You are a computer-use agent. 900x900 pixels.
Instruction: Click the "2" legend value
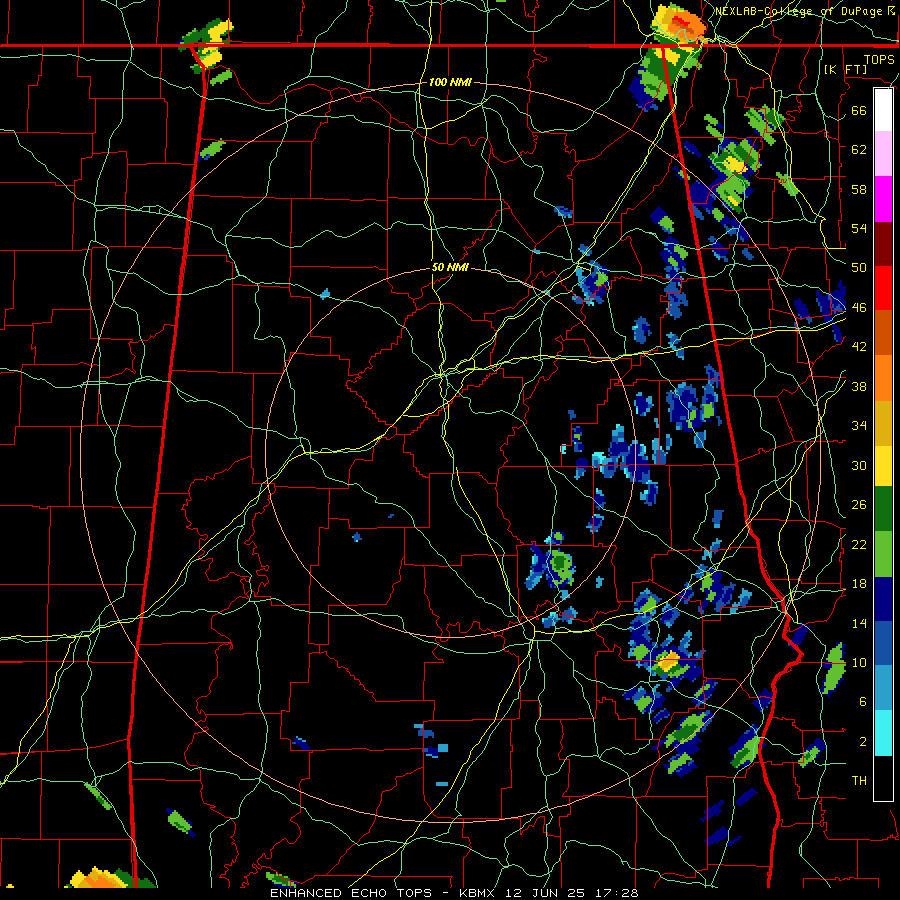863,742
